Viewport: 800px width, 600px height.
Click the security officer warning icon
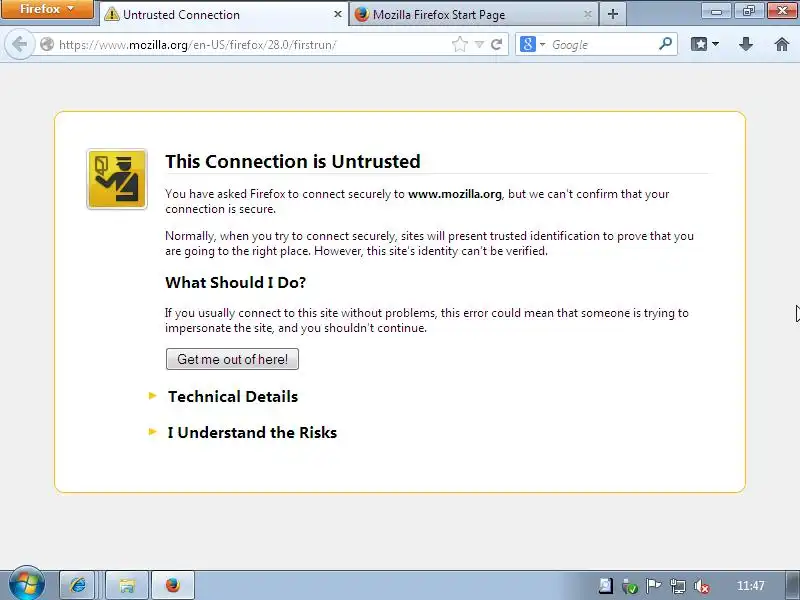click(x=117, y=179)
